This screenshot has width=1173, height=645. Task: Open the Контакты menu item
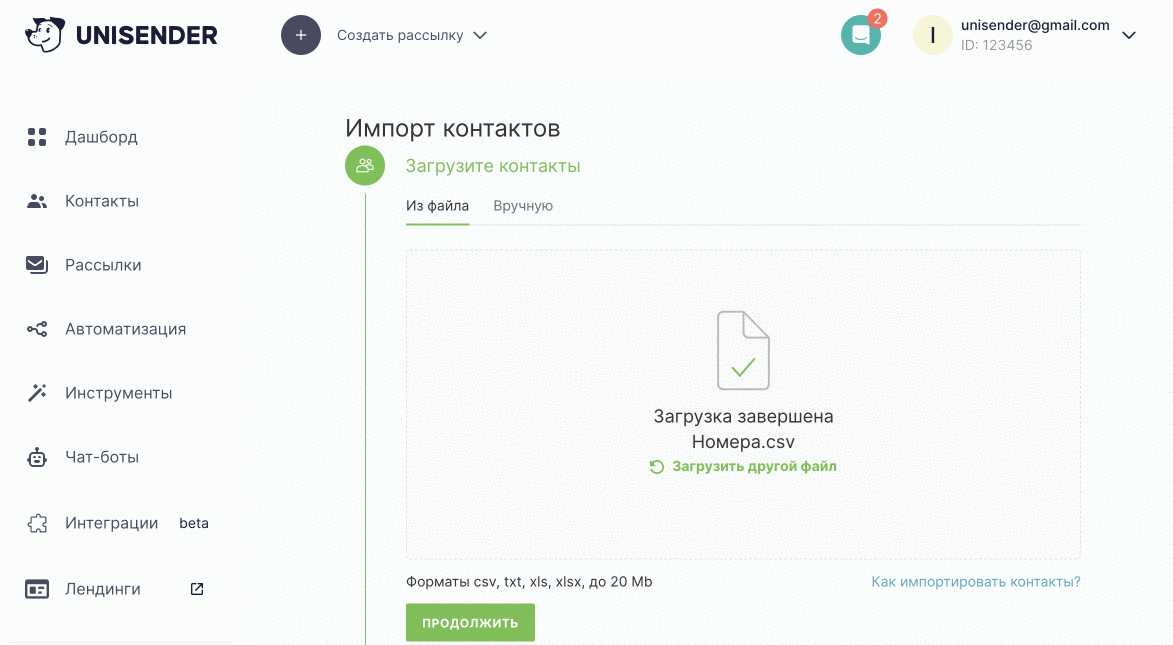tap(102, 201)
